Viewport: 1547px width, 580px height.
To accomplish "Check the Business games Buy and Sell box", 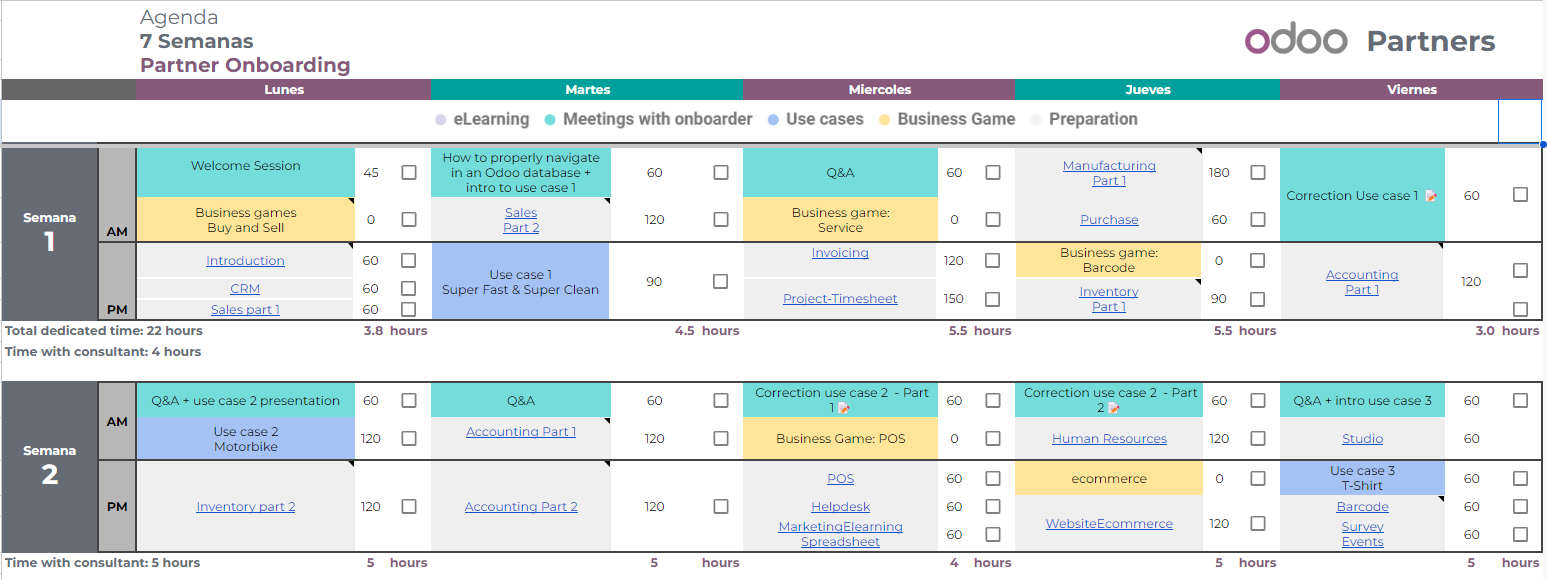I will click(x=409, y=220).
